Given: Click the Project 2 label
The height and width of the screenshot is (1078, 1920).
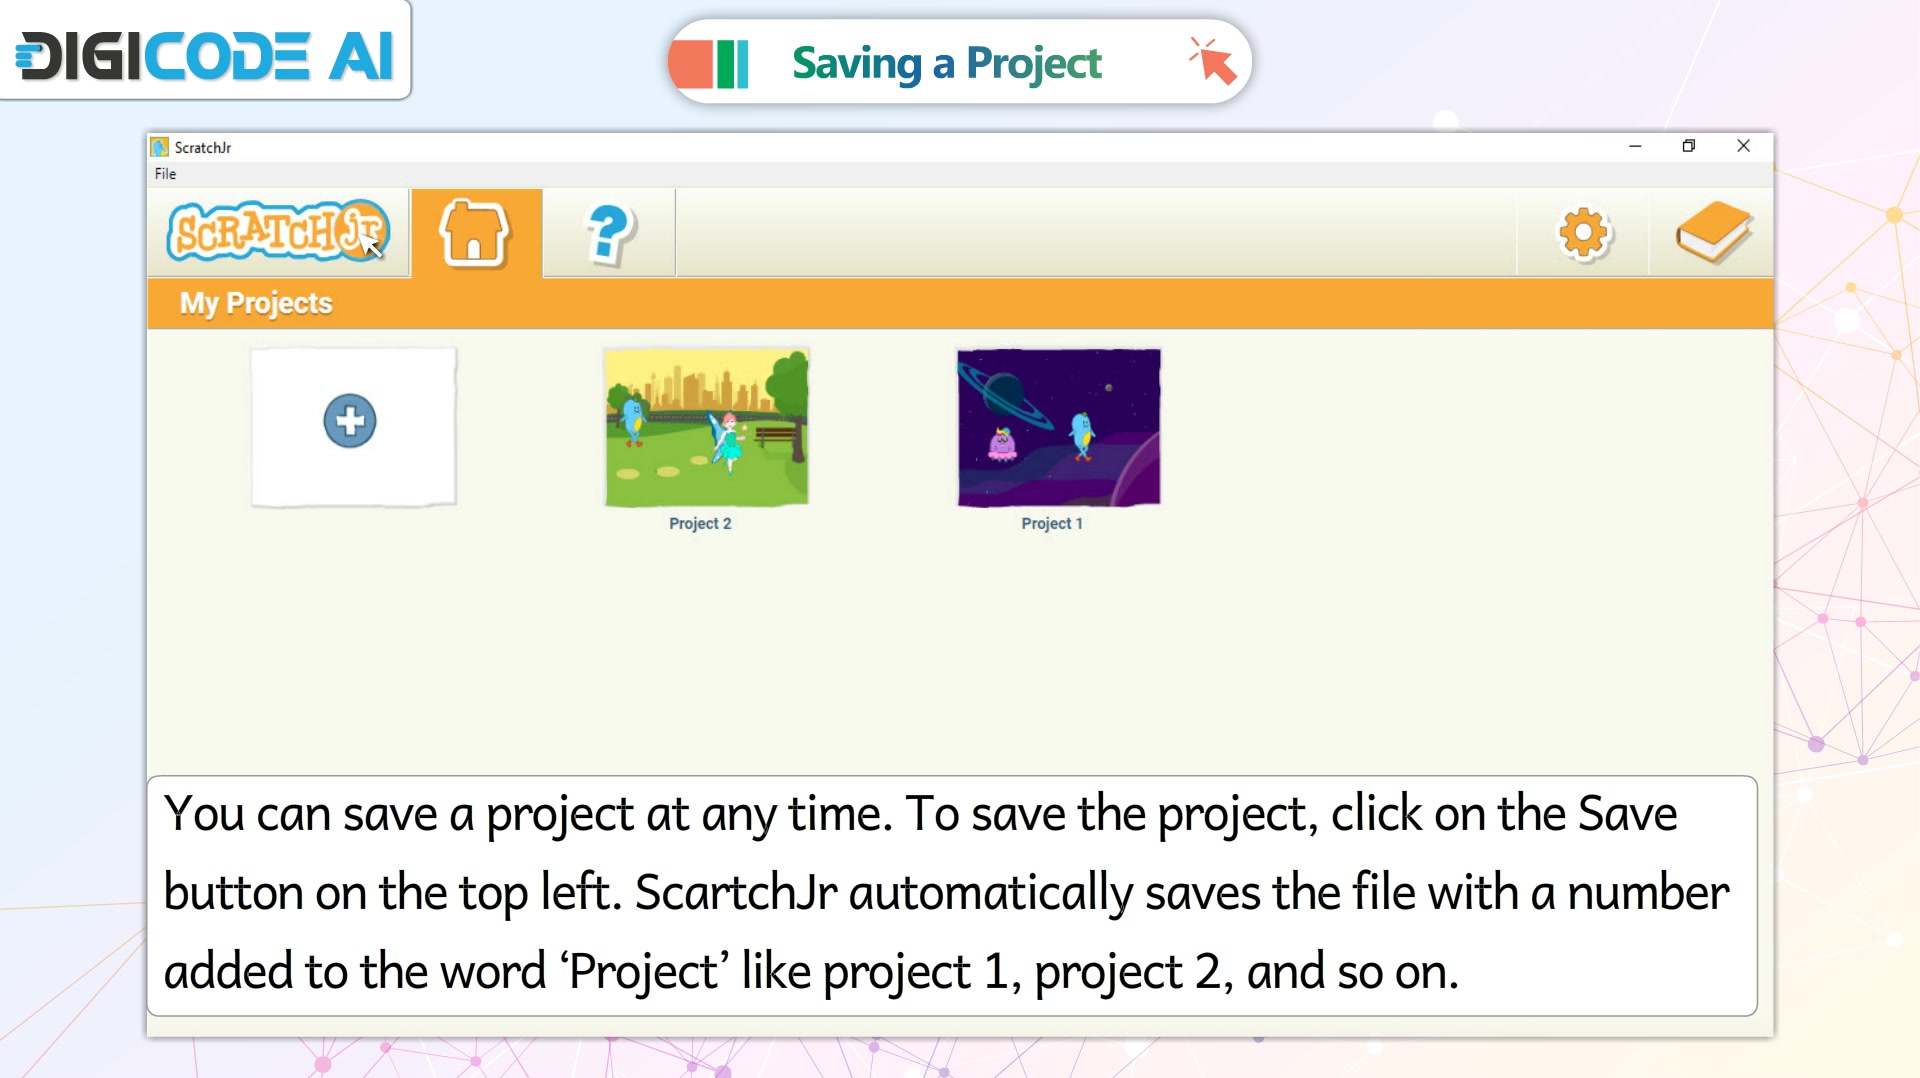Looking at the screenshot, I should tap(700, 523).
